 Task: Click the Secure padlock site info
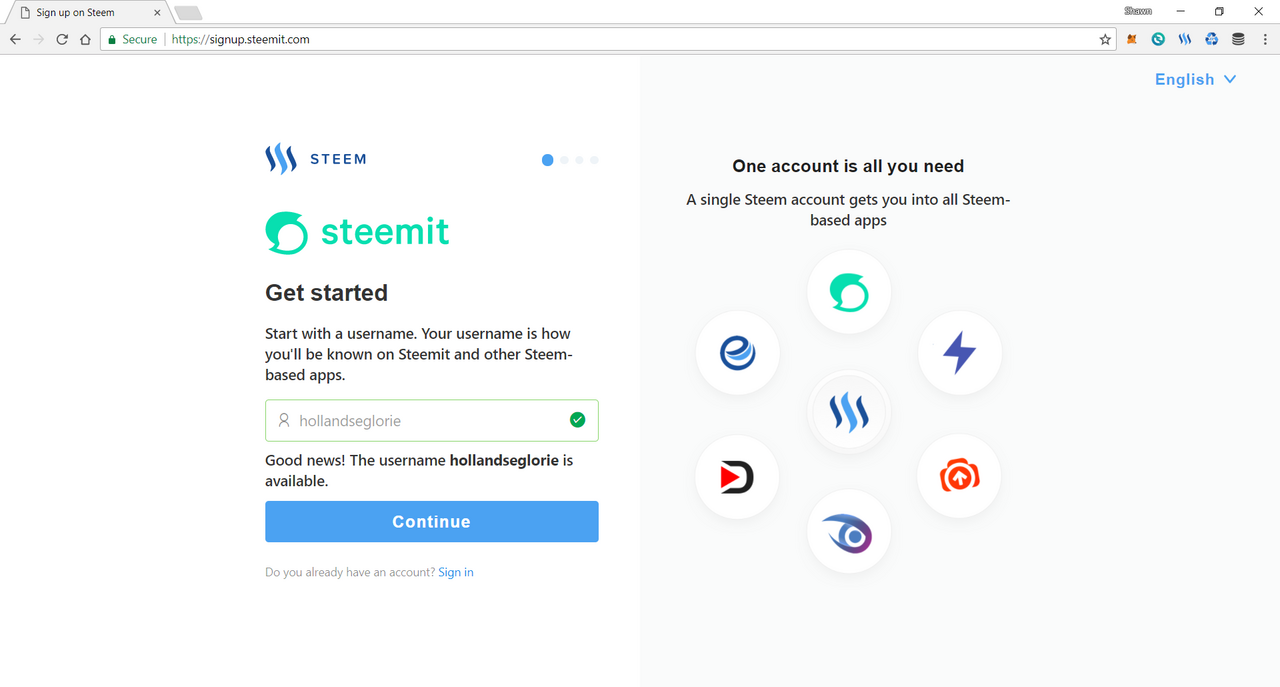(x=114, y=40)
